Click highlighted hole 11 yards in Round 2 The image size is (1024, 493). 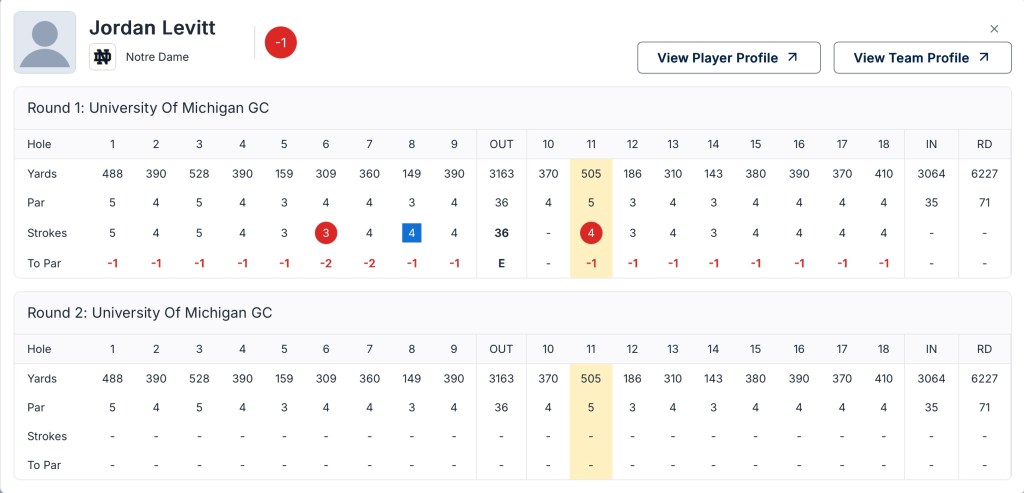click(x=591, y=379)
